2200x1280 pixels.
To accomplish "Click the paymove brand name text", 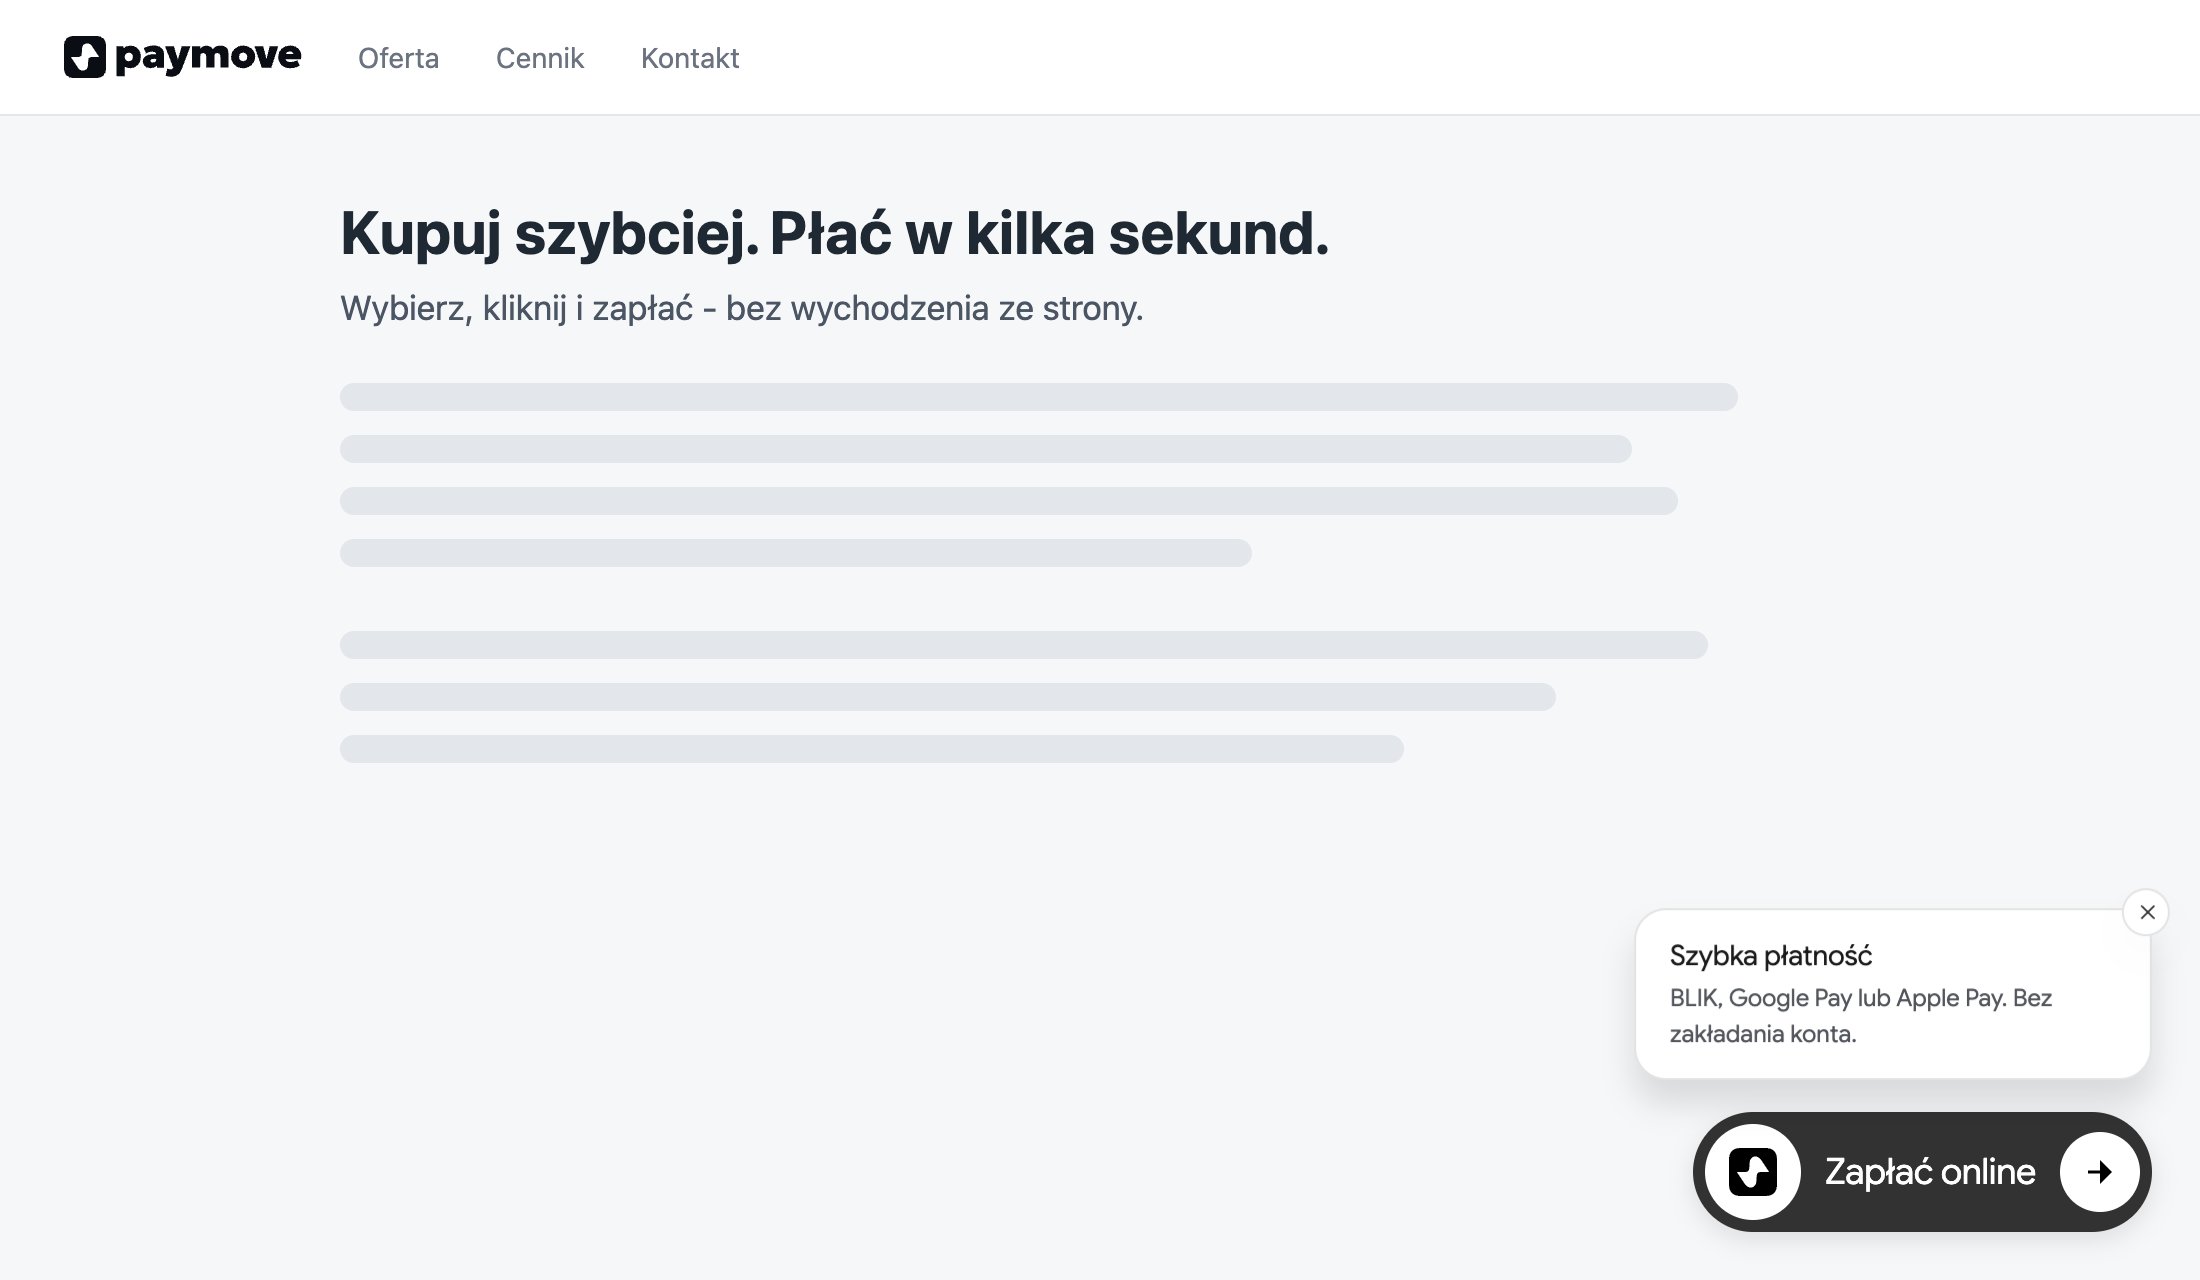I will coord(208,57).
